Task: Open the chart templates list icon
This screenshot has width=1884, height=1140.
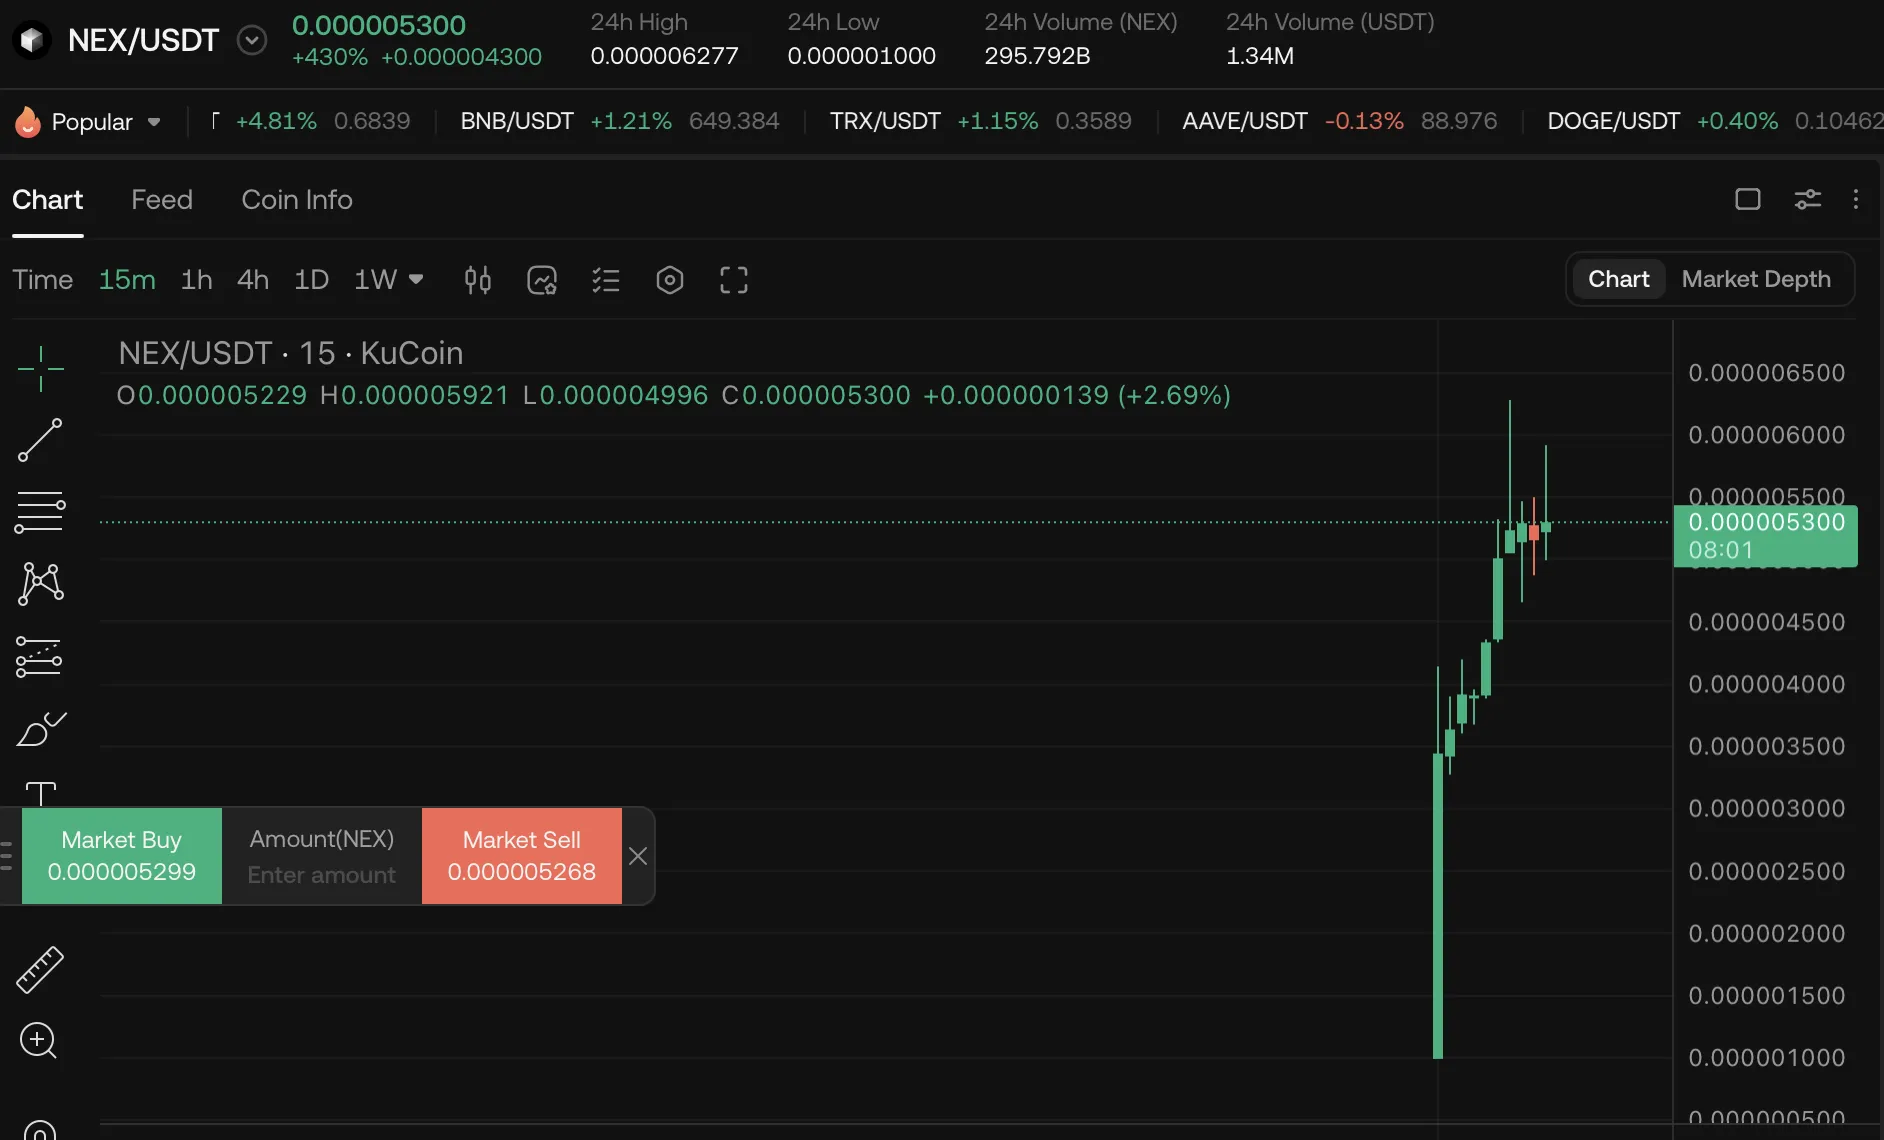Action: pyautogui.click(x=606, y=280)
